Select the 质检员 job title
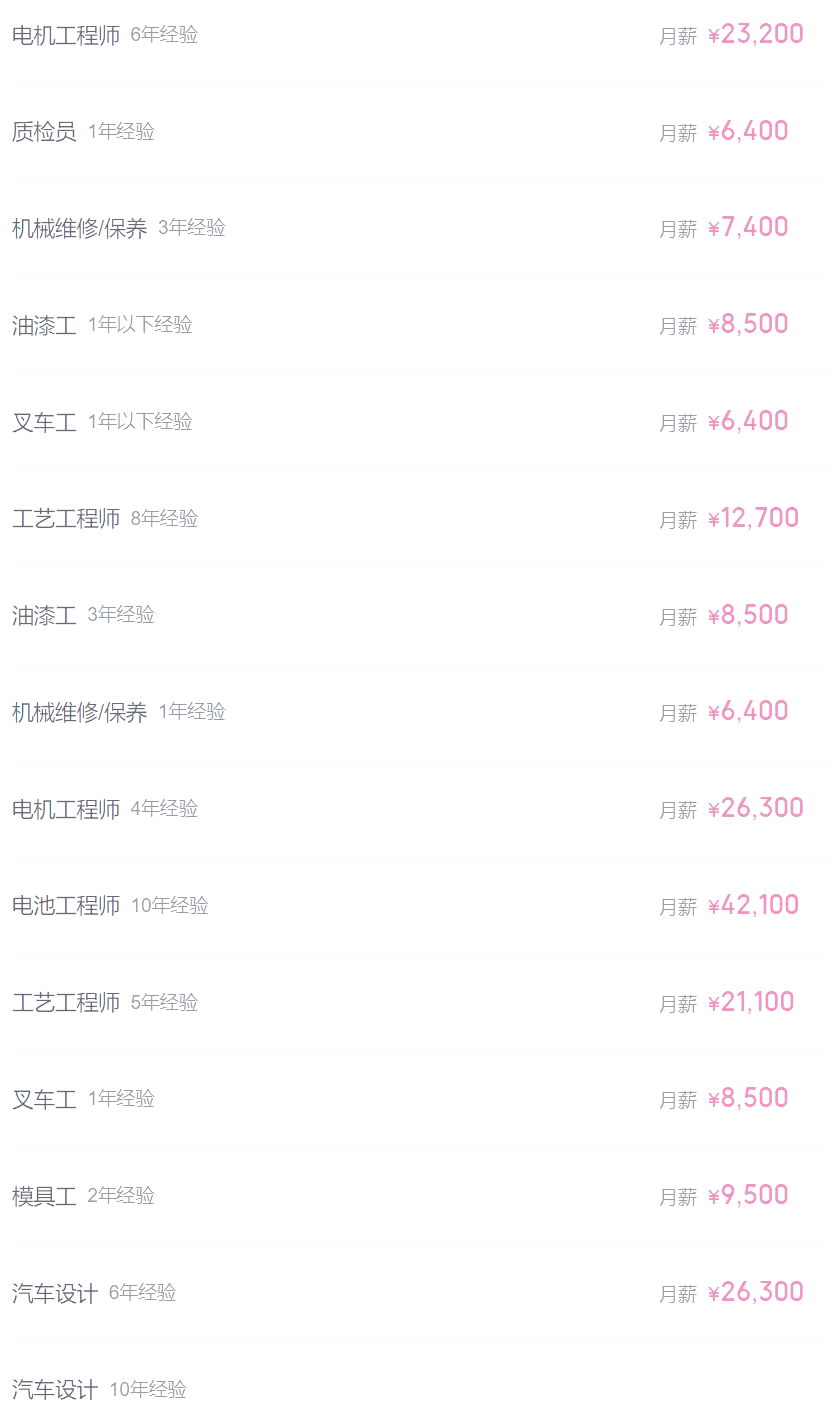The height and width of the screenshot is (1407, 831). [44, 132]
